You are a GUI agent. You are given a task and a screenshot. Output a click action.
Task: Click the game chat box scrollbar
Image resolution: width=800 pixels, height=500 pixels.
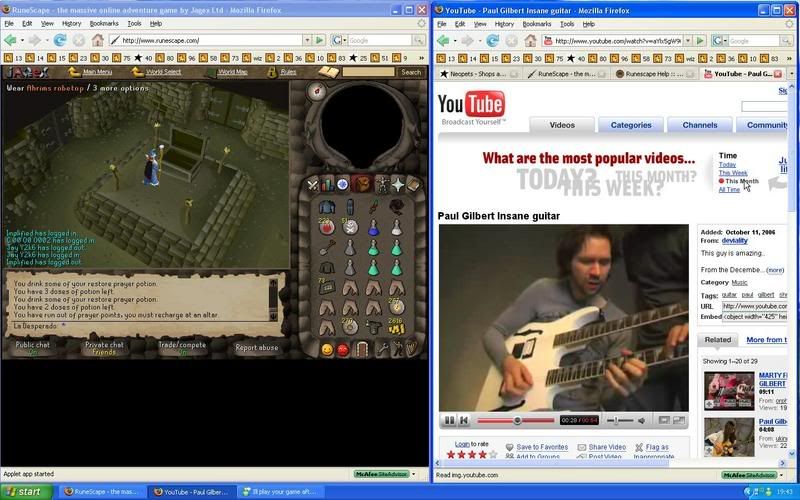(273, 299)
